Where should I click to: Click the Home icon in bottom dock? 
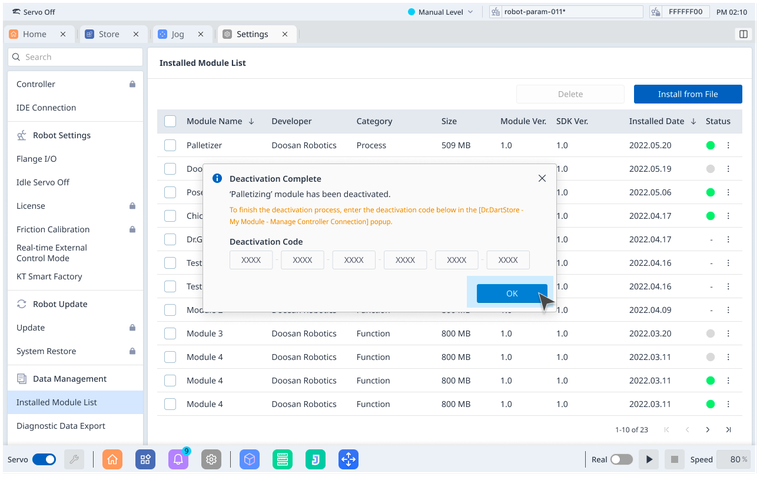coord(112,459)
